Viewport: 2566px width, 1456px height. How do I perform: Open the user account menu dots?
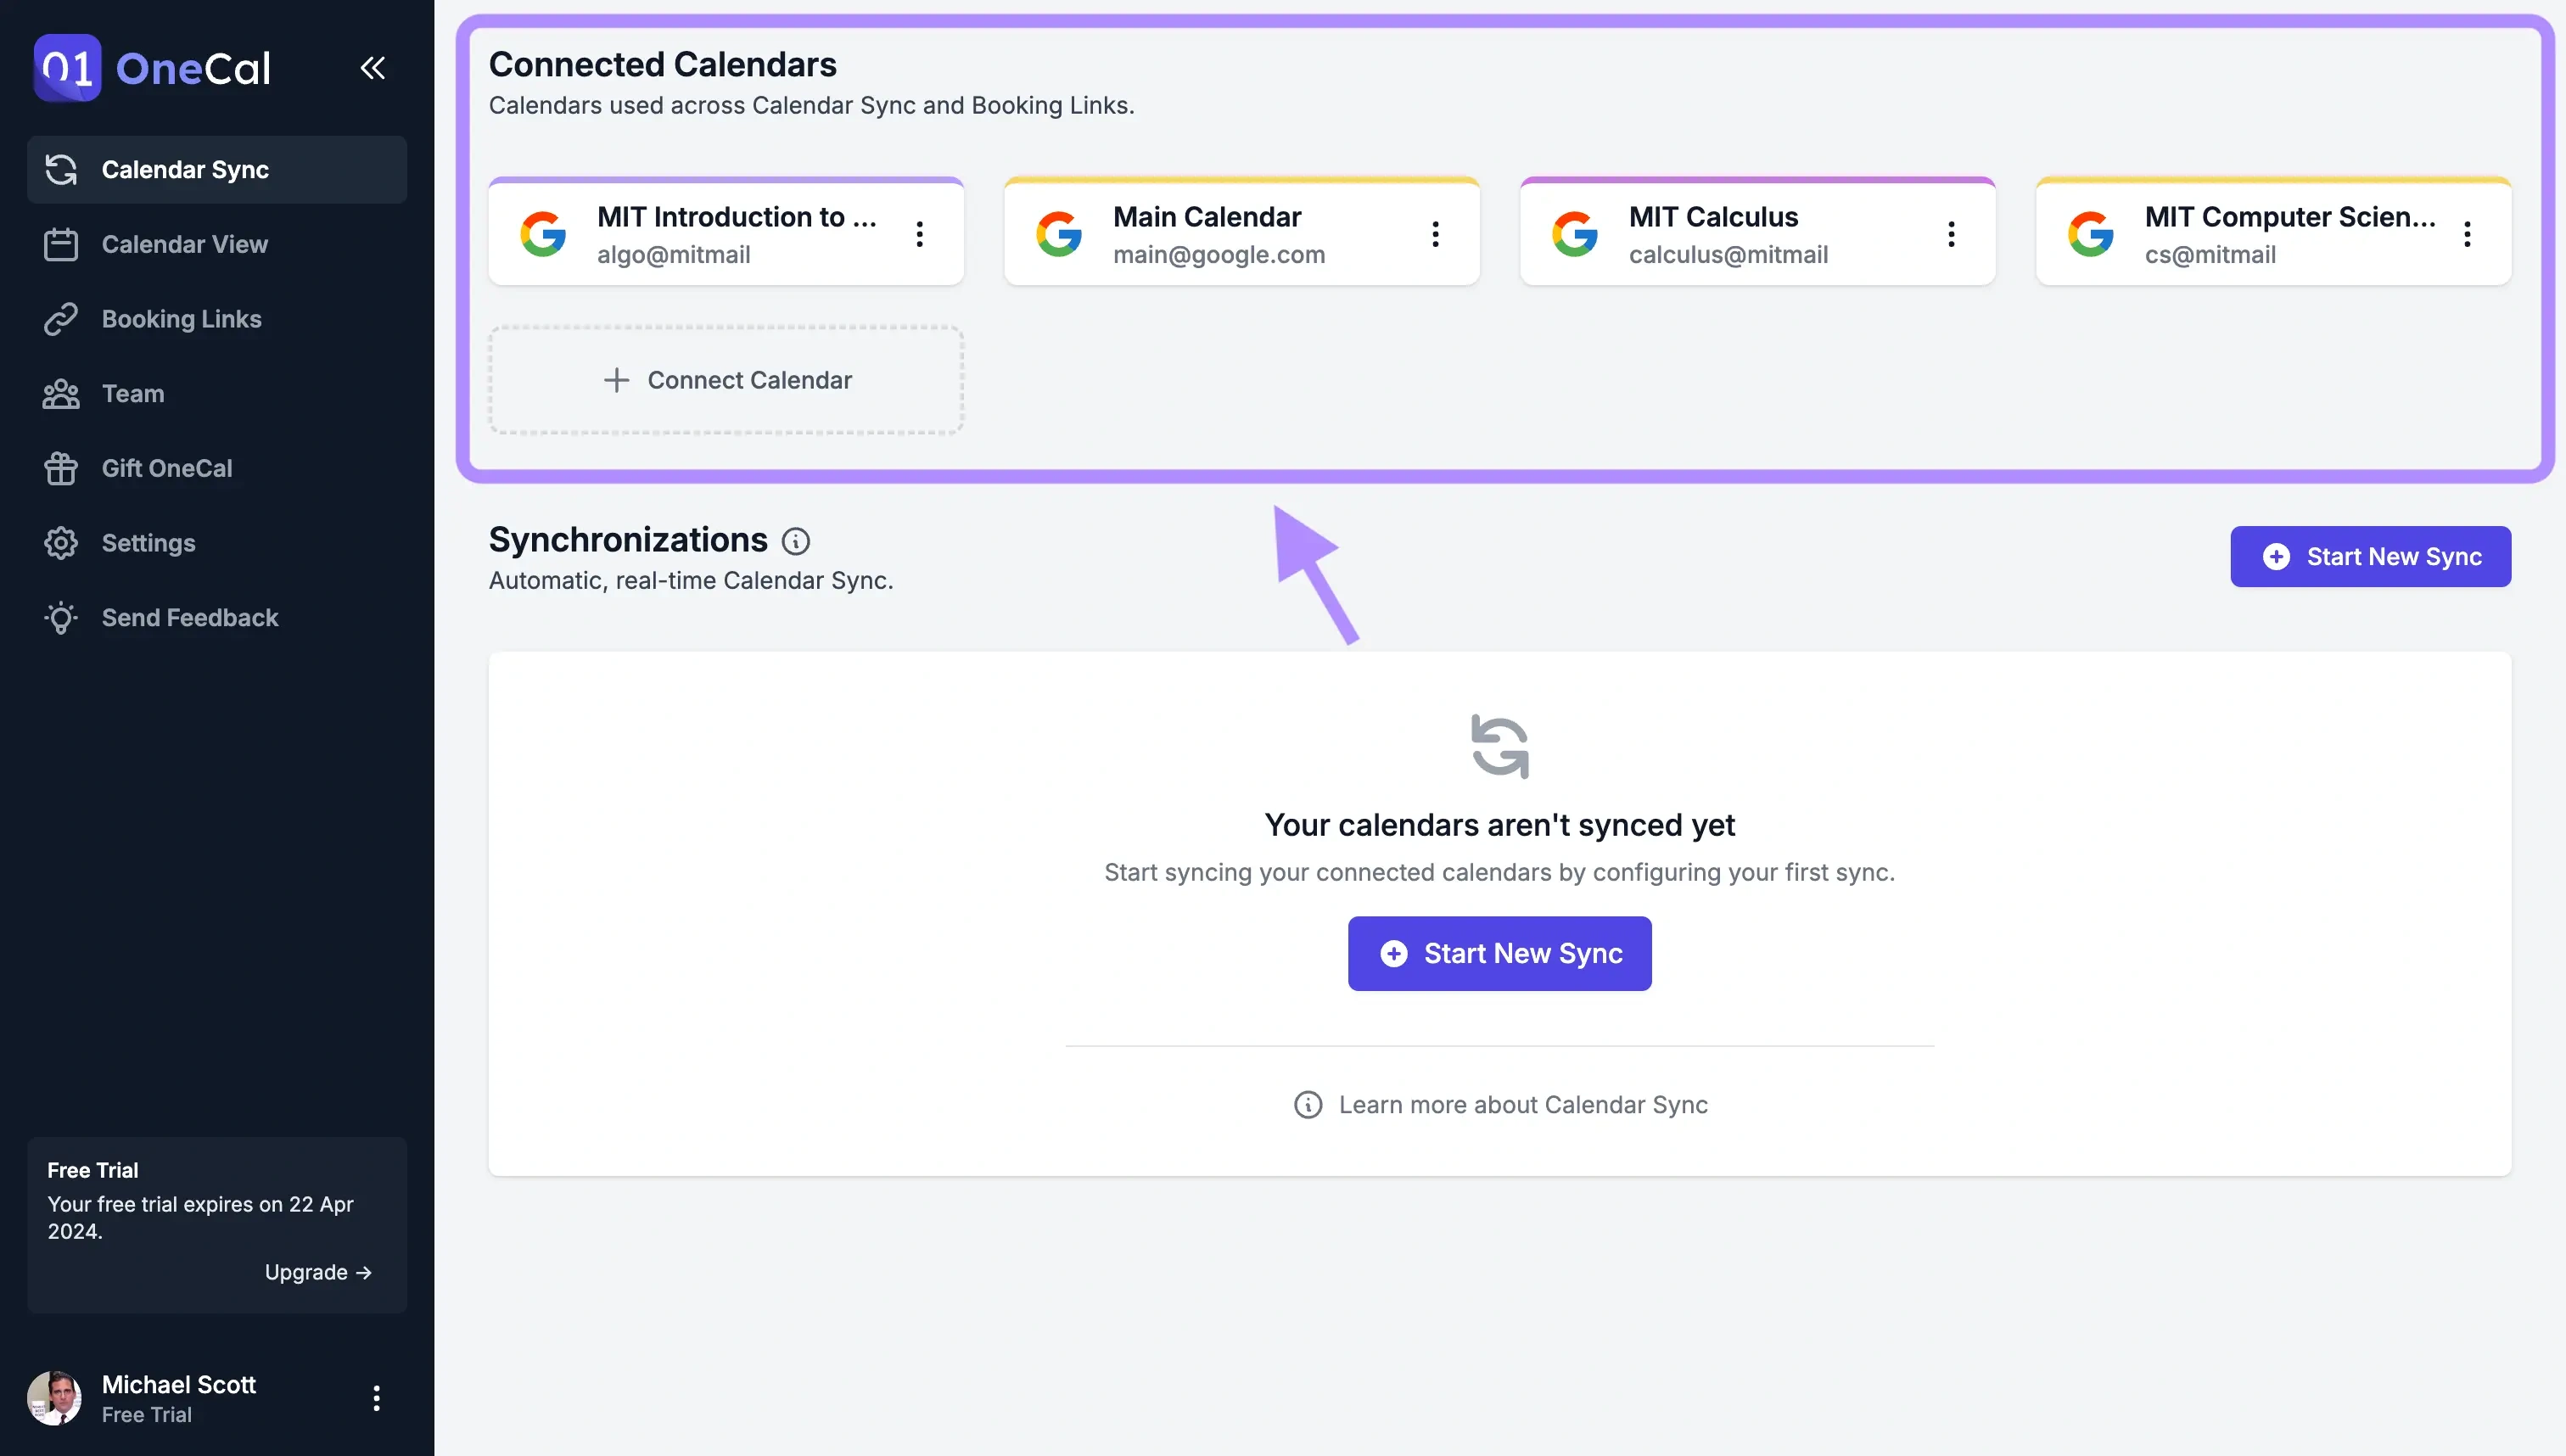tap(376, 1398)
